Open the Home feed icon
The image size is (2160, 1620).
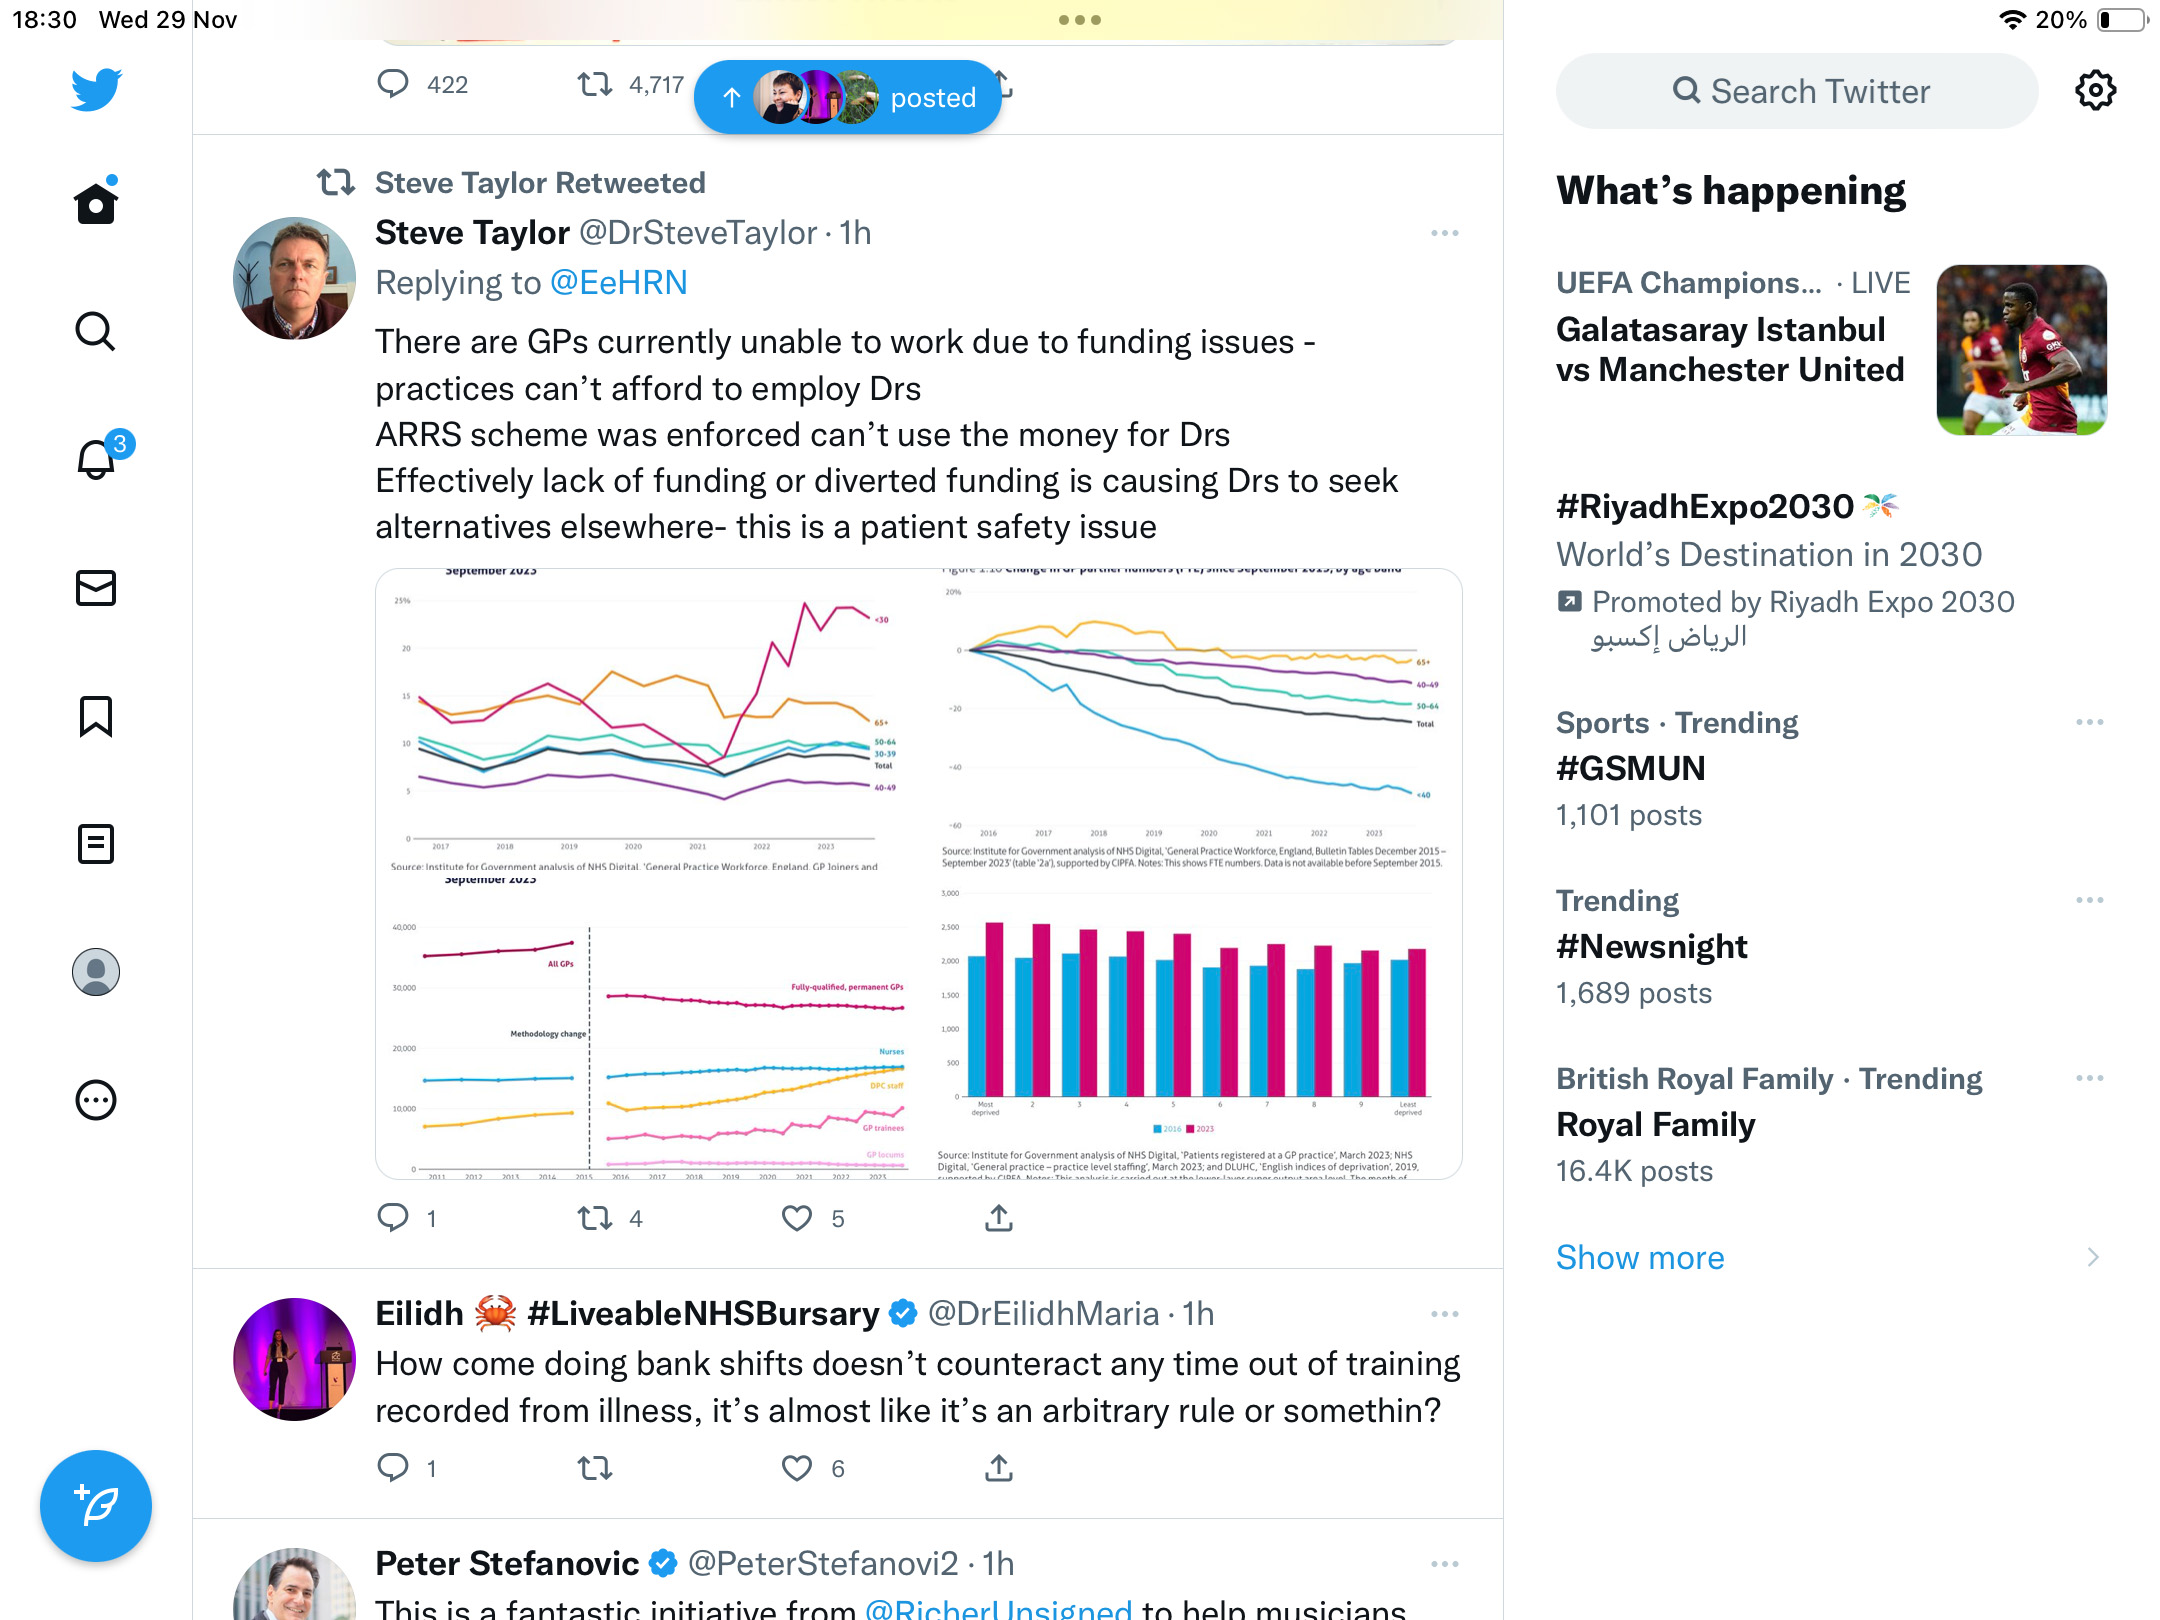(x=96, y=202)
